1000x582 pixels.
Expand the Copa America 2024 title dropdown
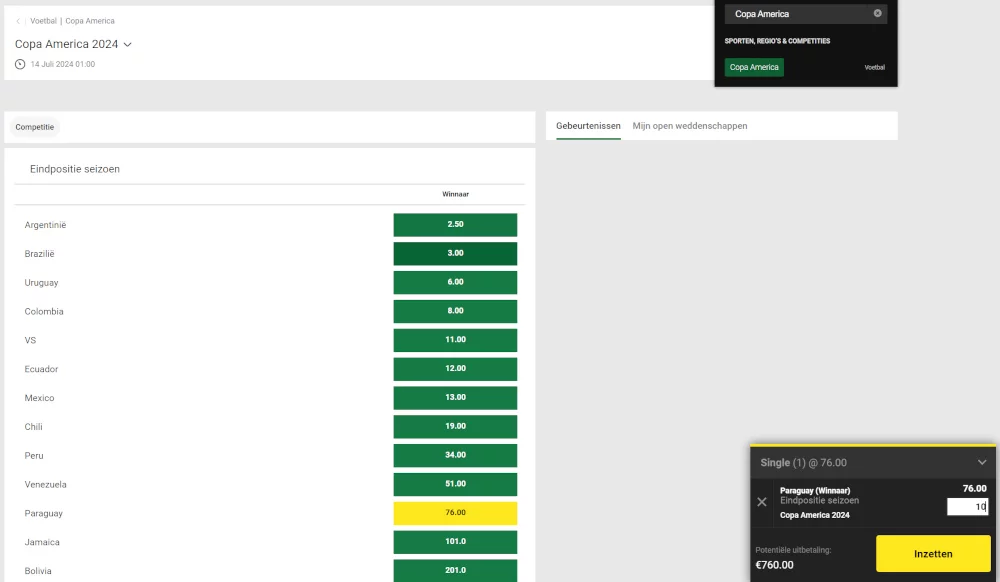pyautogui.click(x=128, y=45)
